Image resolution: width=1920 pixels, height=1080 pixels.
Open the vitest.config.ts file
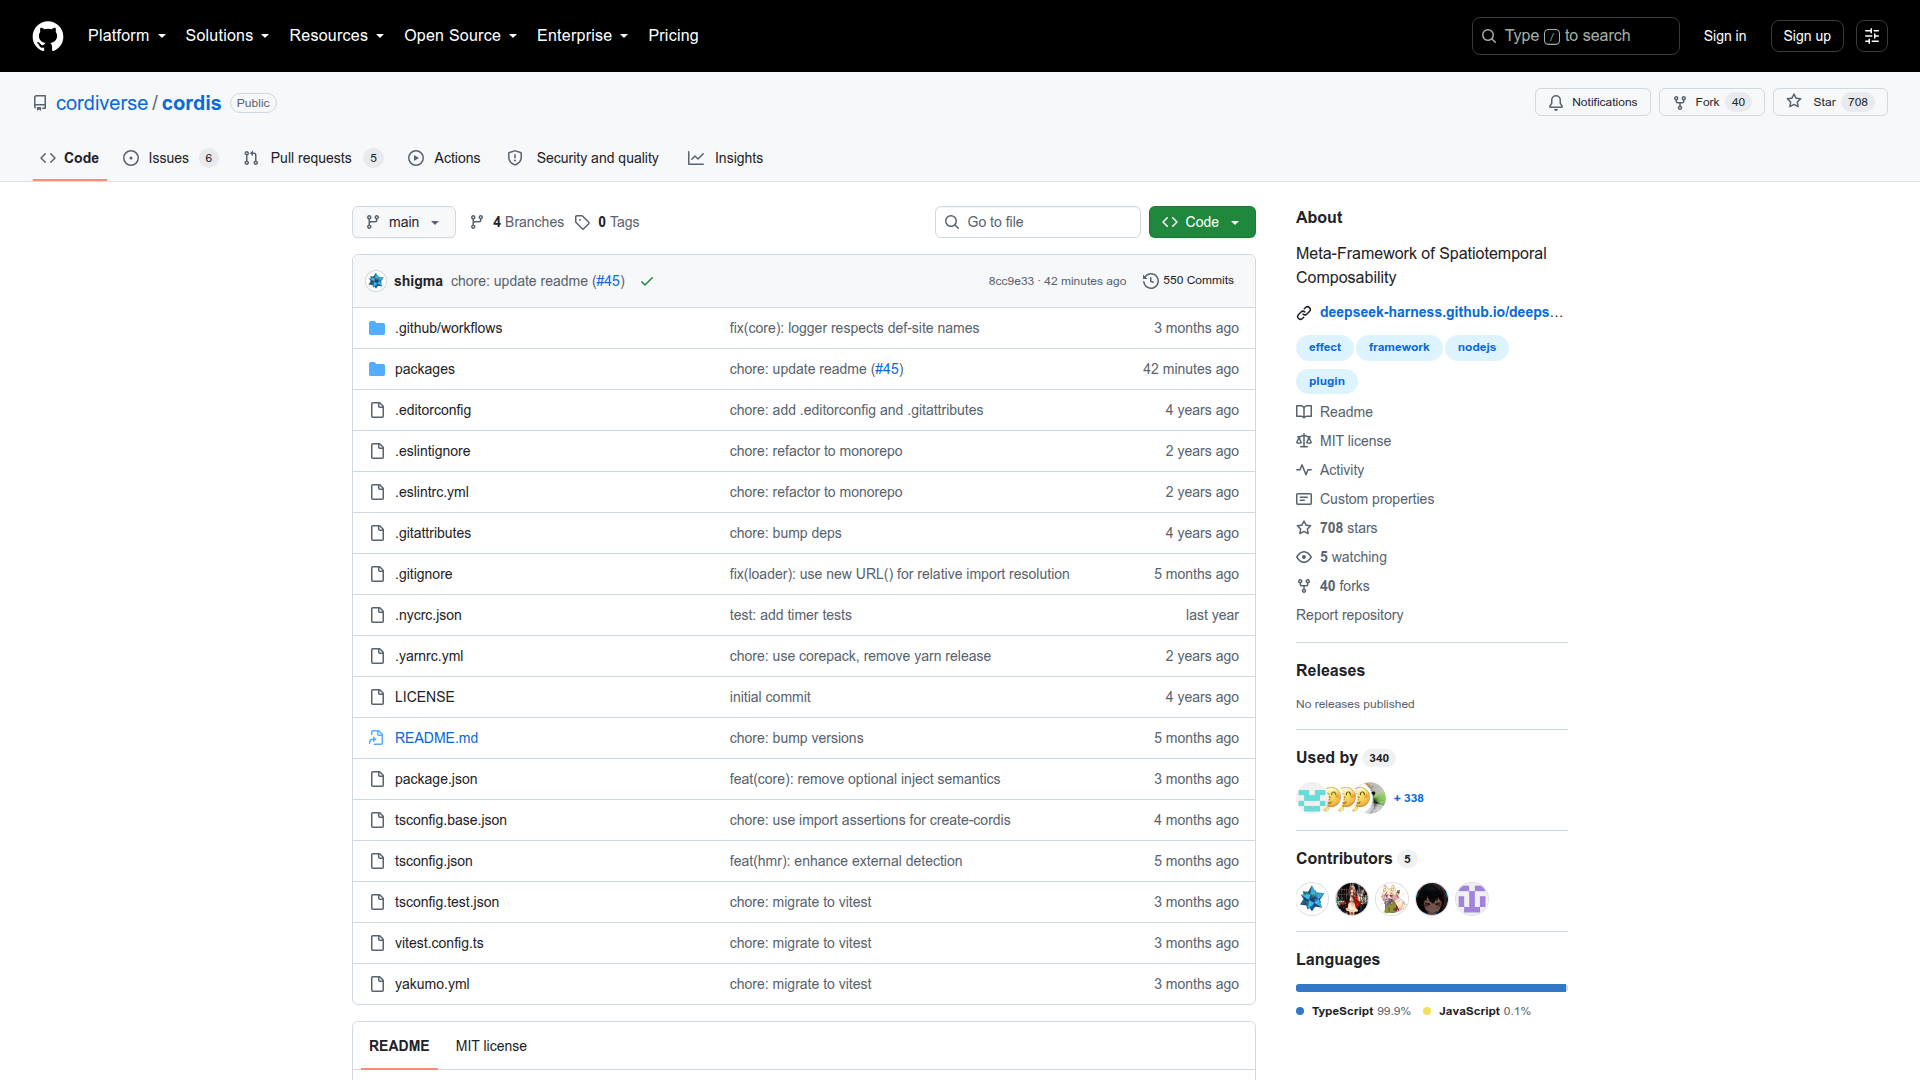tap(438, 943)
